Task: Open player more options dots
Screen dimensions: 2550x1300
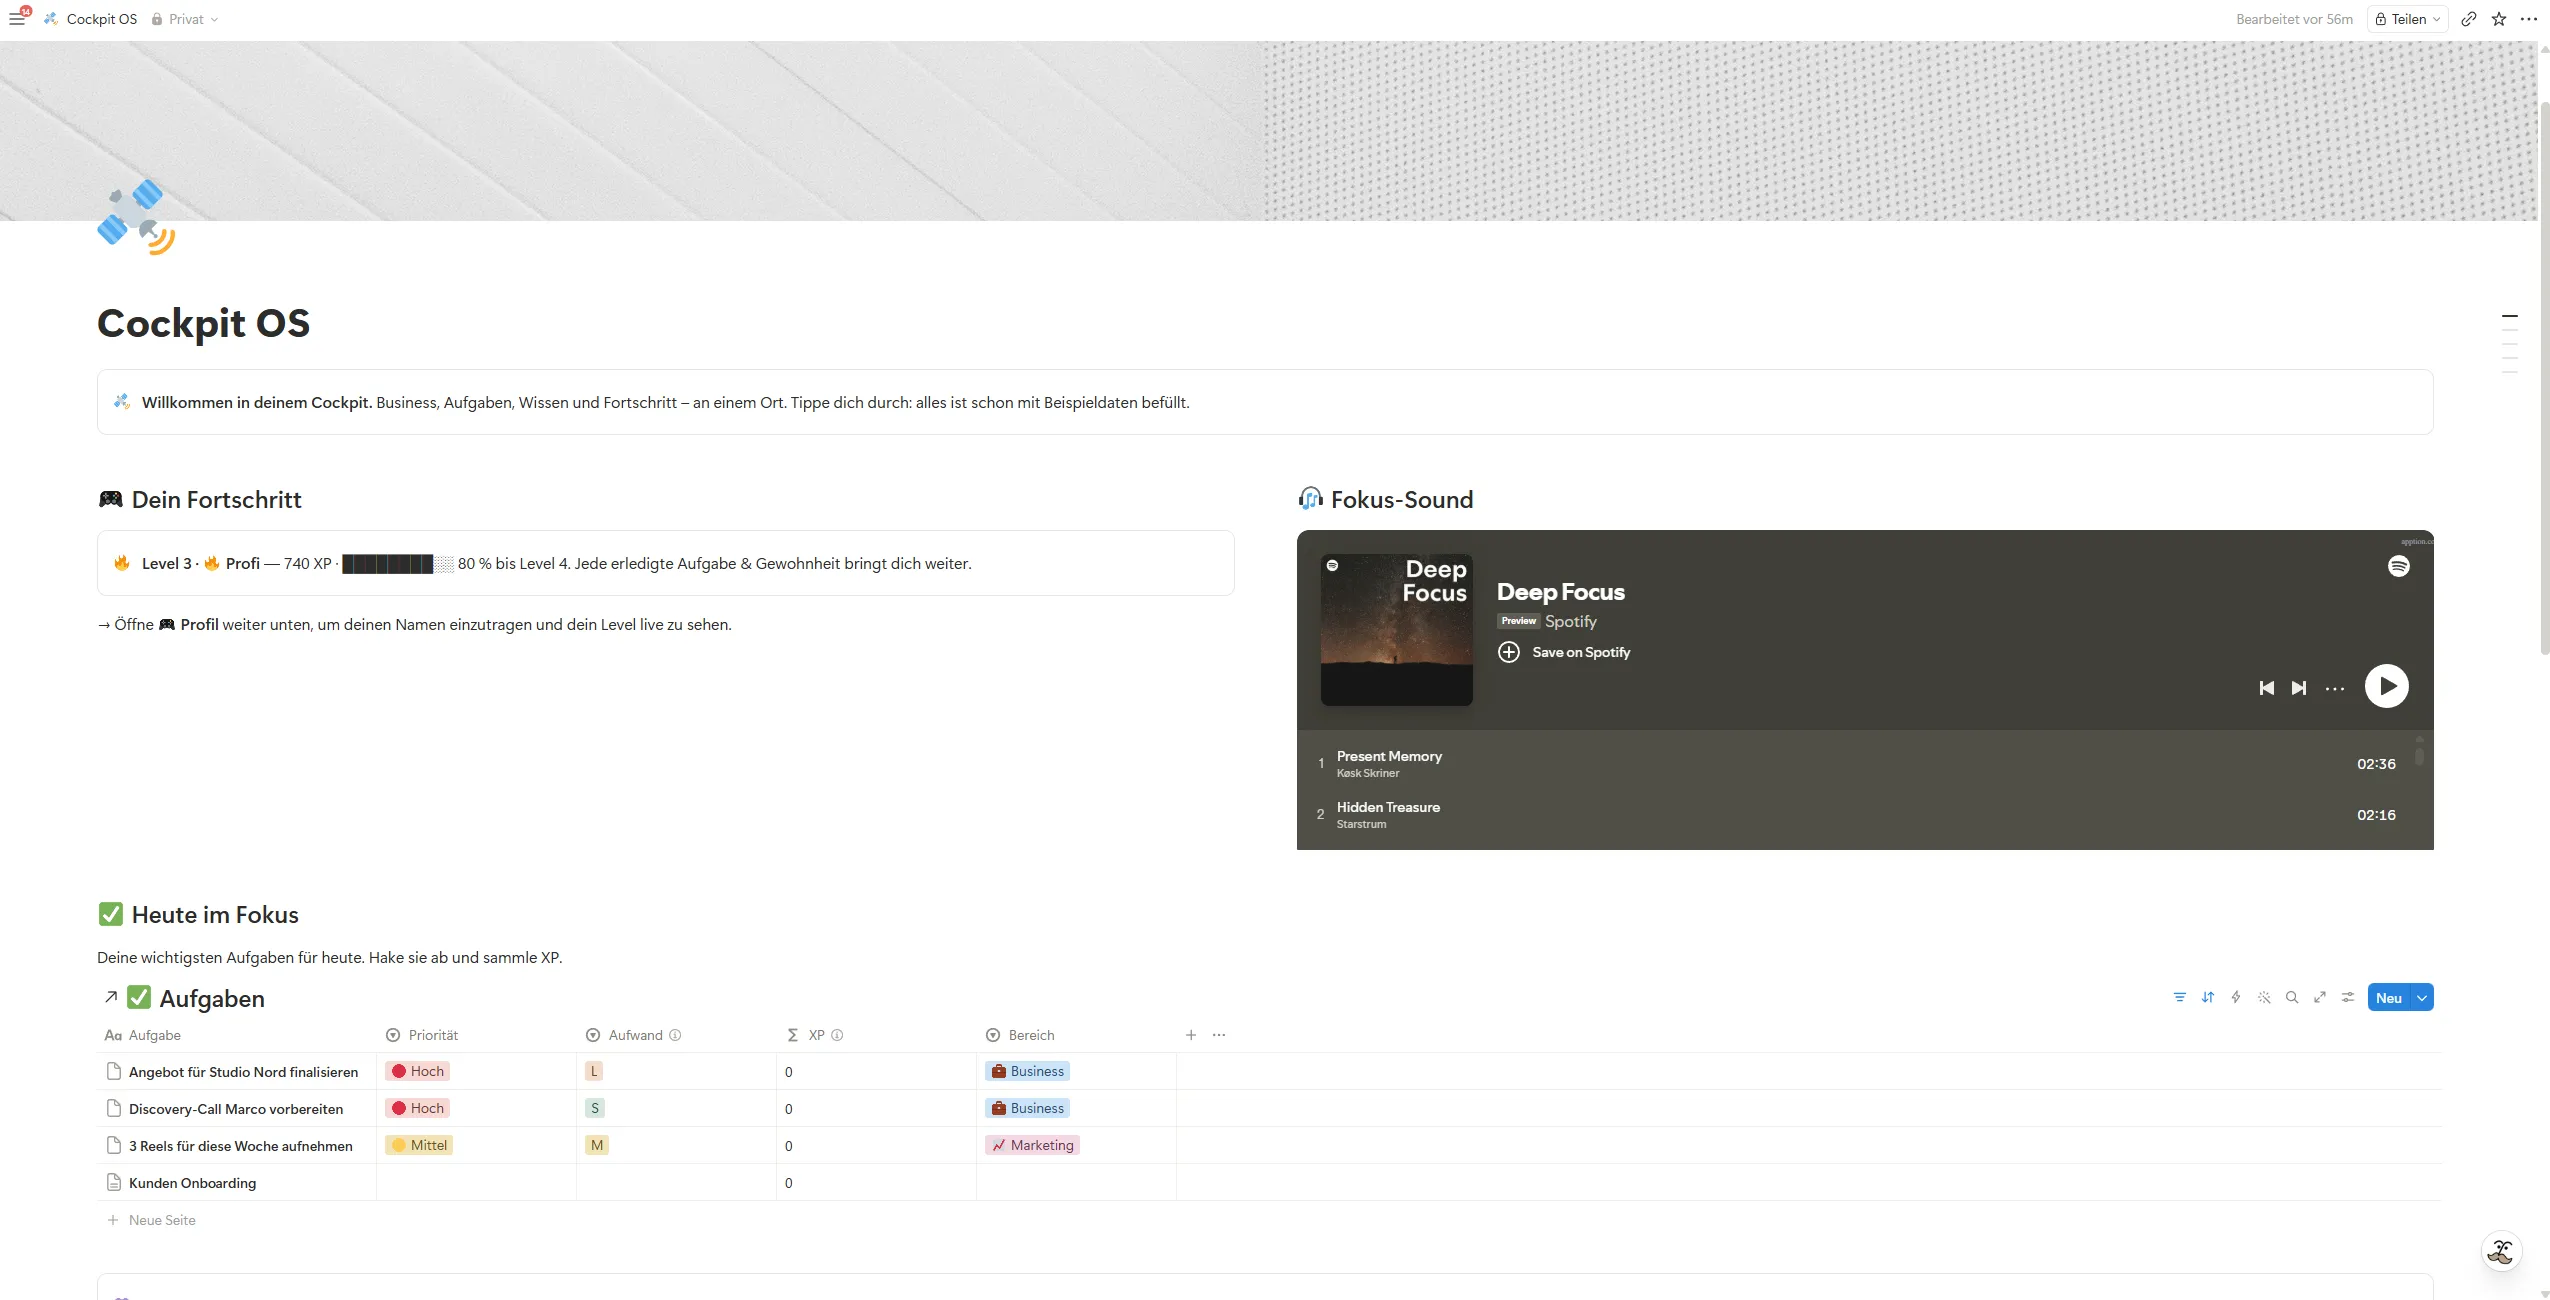Action: (2334, 688)
